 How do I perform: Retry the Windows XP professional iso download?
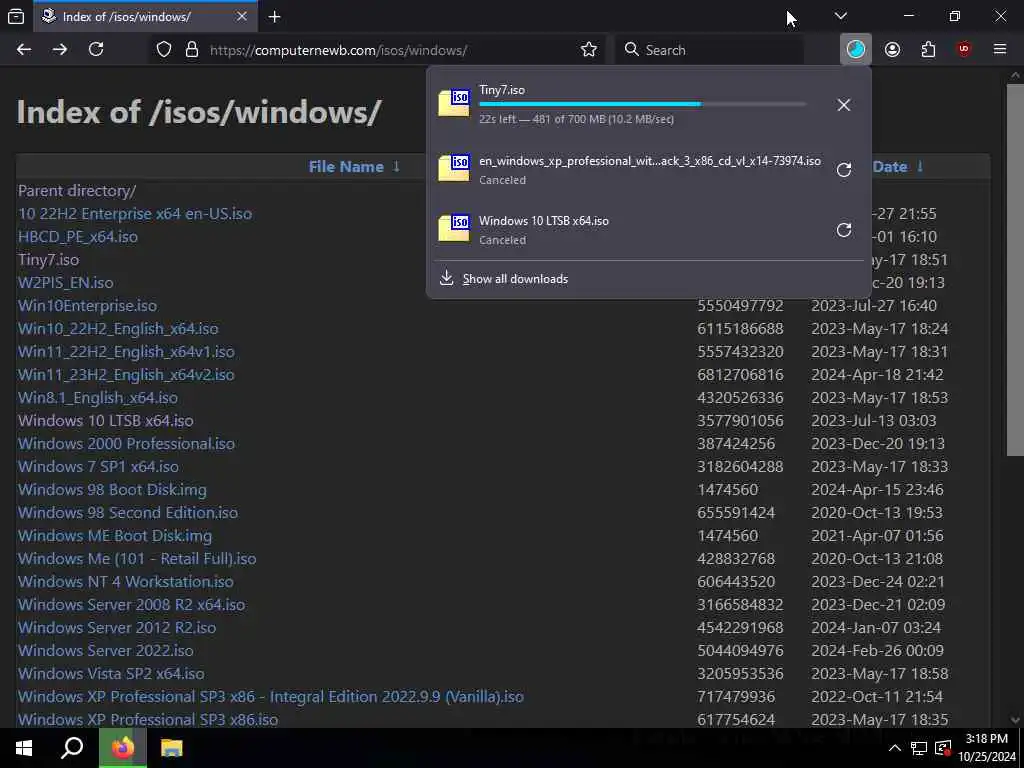point(844,170)
